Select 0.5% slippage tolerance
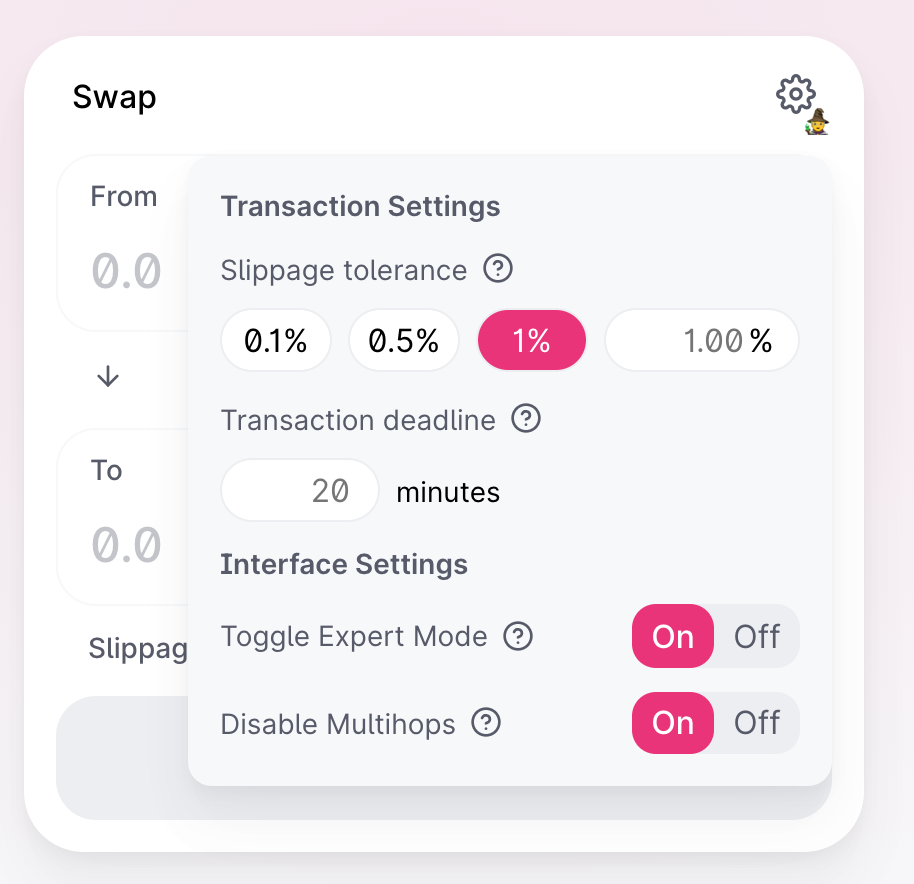 click(403, 340)
